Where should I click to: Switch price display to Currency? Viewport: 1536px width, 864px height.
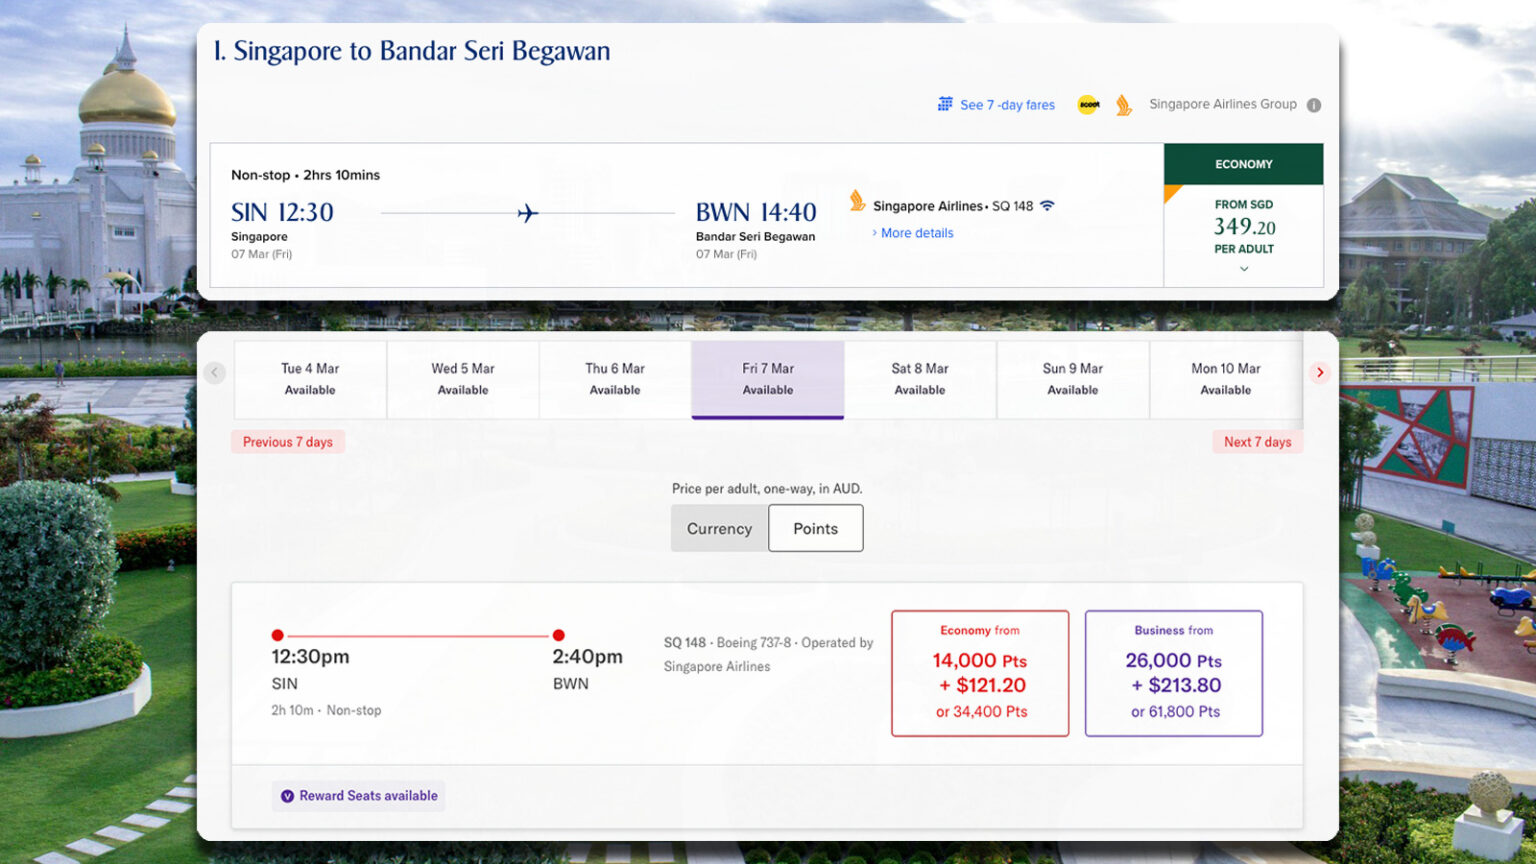(719, 528)
